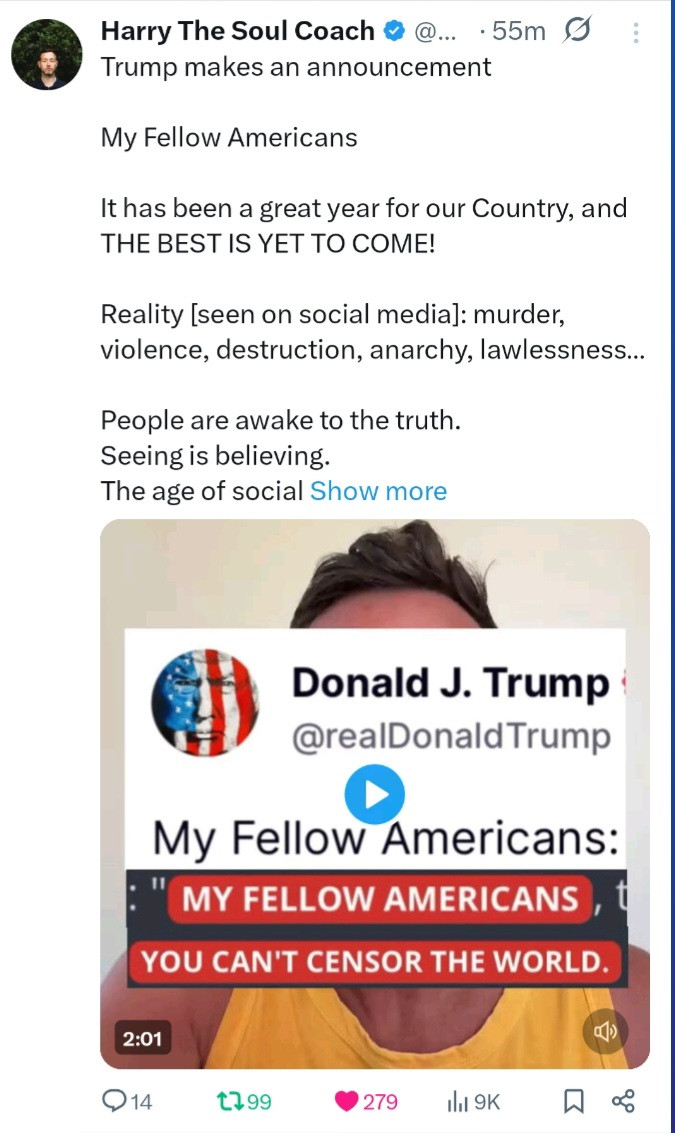Click the YOU CAN'T CENSOR THE WORLD caption
The height and width of the screenshot is (1133, 675).
[x=375, y=962]
